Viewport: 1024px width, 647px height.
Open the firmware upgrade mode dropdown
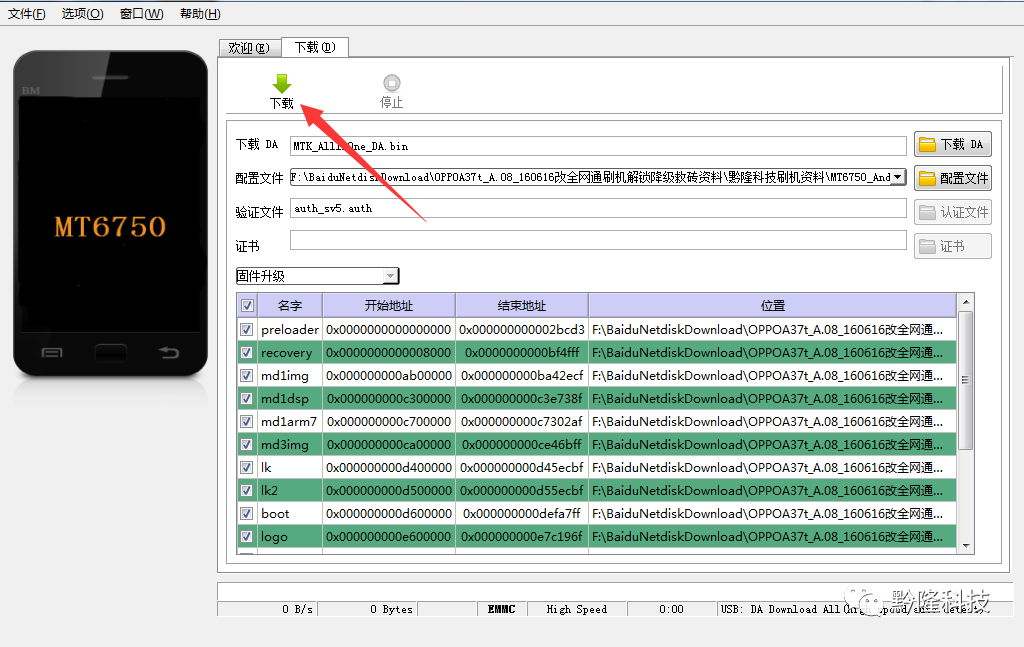tap(317, 276)
